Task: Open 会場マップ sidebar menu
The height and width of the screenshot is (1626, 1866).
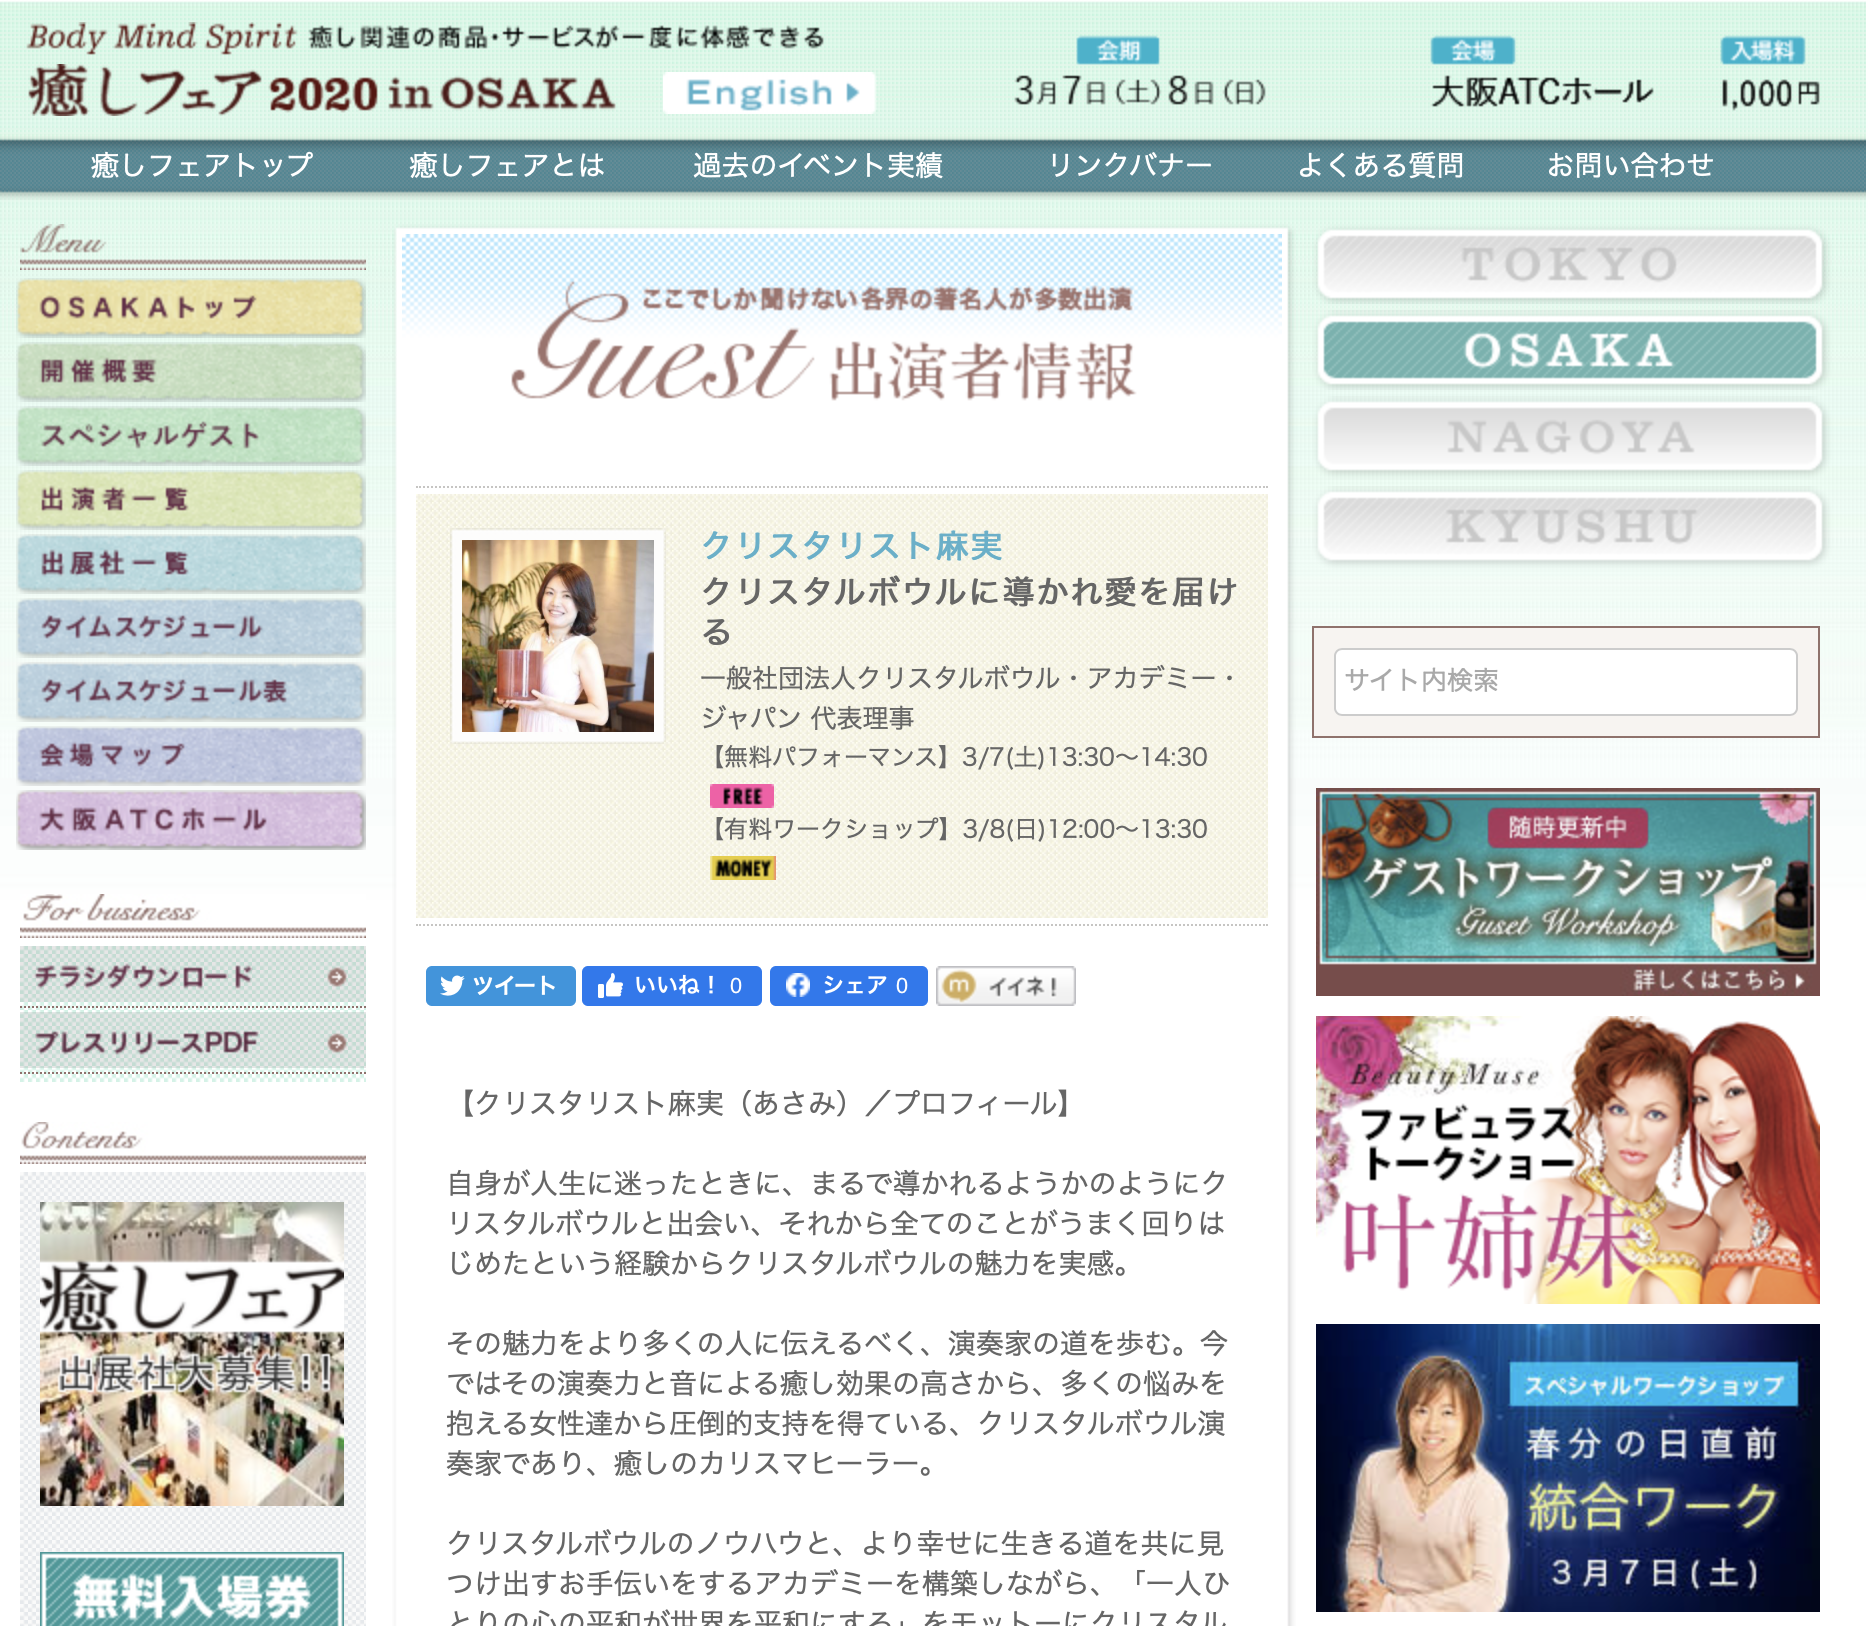Action: (x=191, y=756)
